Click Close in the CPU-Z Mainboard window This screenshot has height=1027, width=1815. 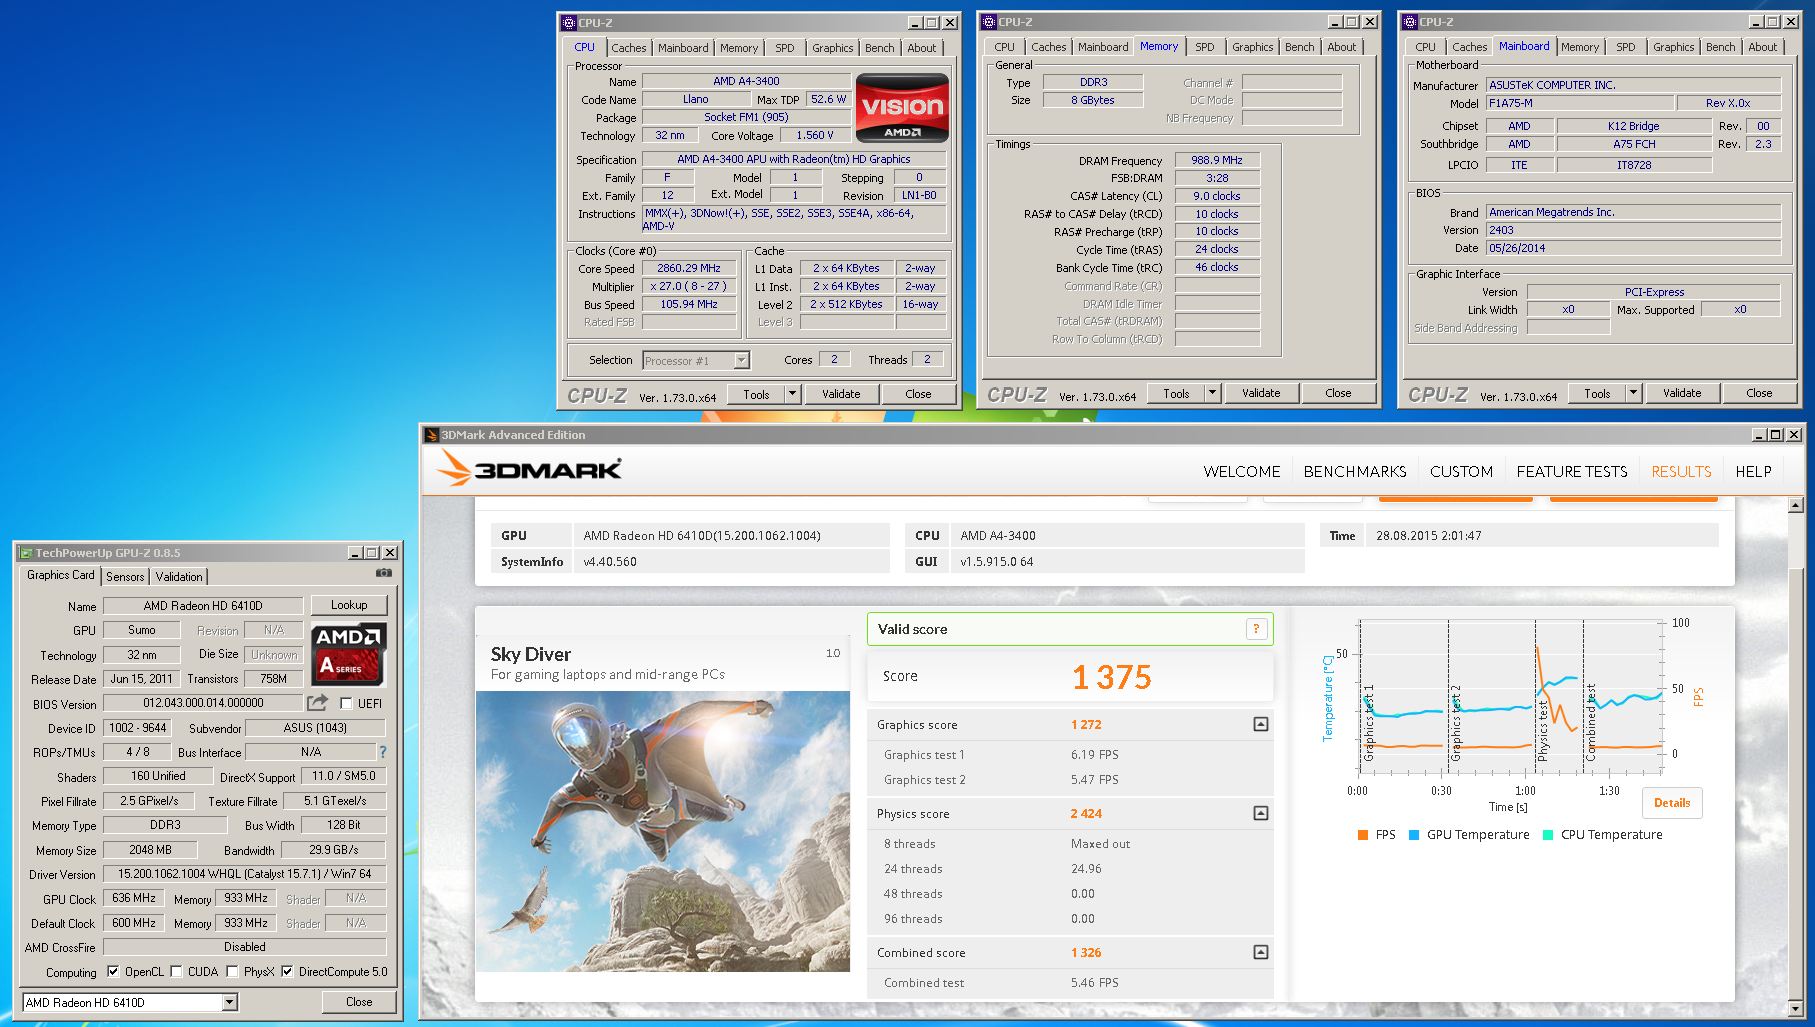1759,393
